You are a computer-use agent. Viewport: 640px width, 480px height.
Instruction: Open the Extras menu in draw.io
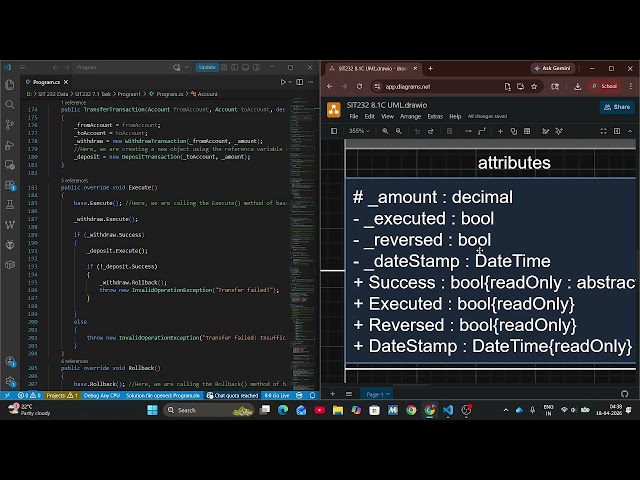pyautogui.click(x=435, y=116)
